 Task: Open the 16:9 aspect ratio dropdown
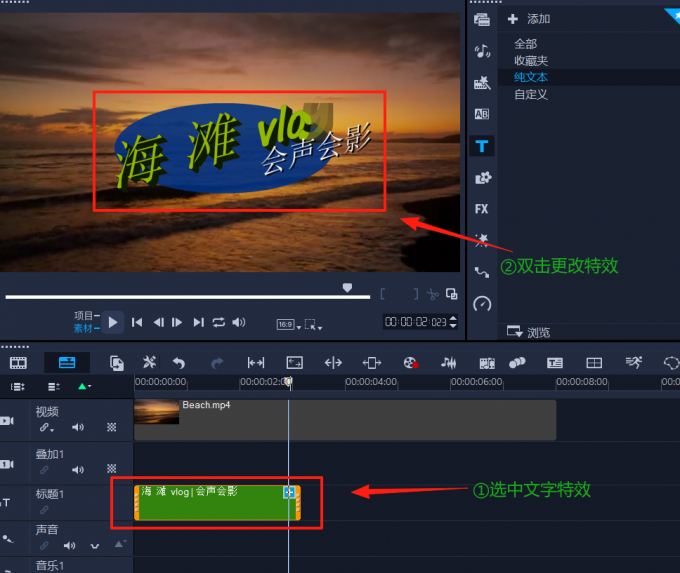(x=289, y=324)
